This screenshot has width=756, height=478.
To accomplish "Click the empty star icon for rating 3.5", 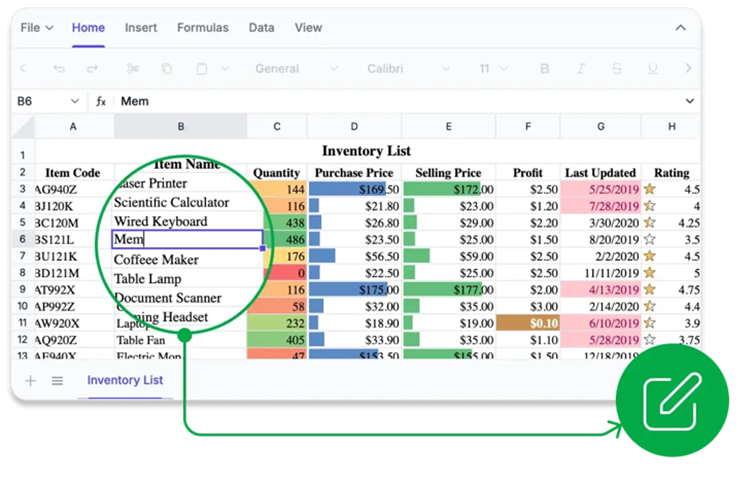I will 650,239.
